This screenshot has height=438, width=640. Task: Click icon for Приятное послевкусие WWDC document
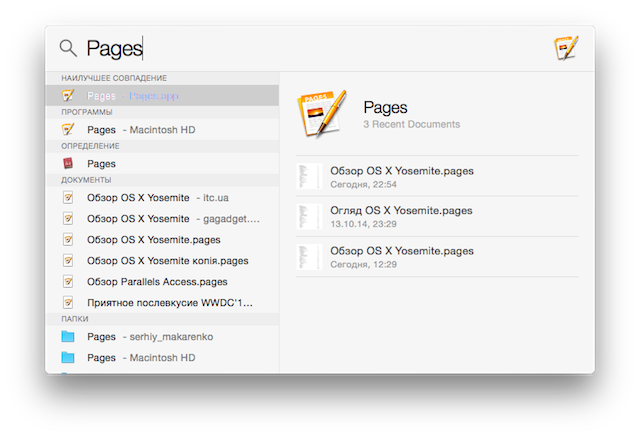(x=68, y=303)
